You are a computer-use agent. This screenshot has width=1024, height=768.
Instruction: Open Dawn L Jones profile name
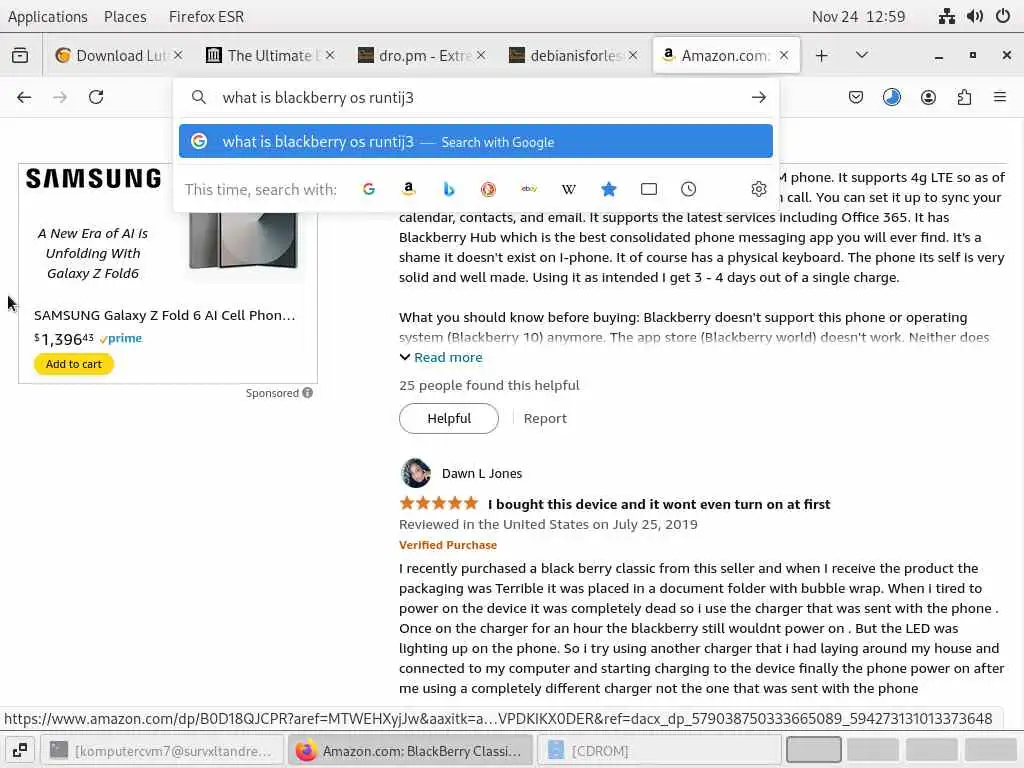coord(482,473)
